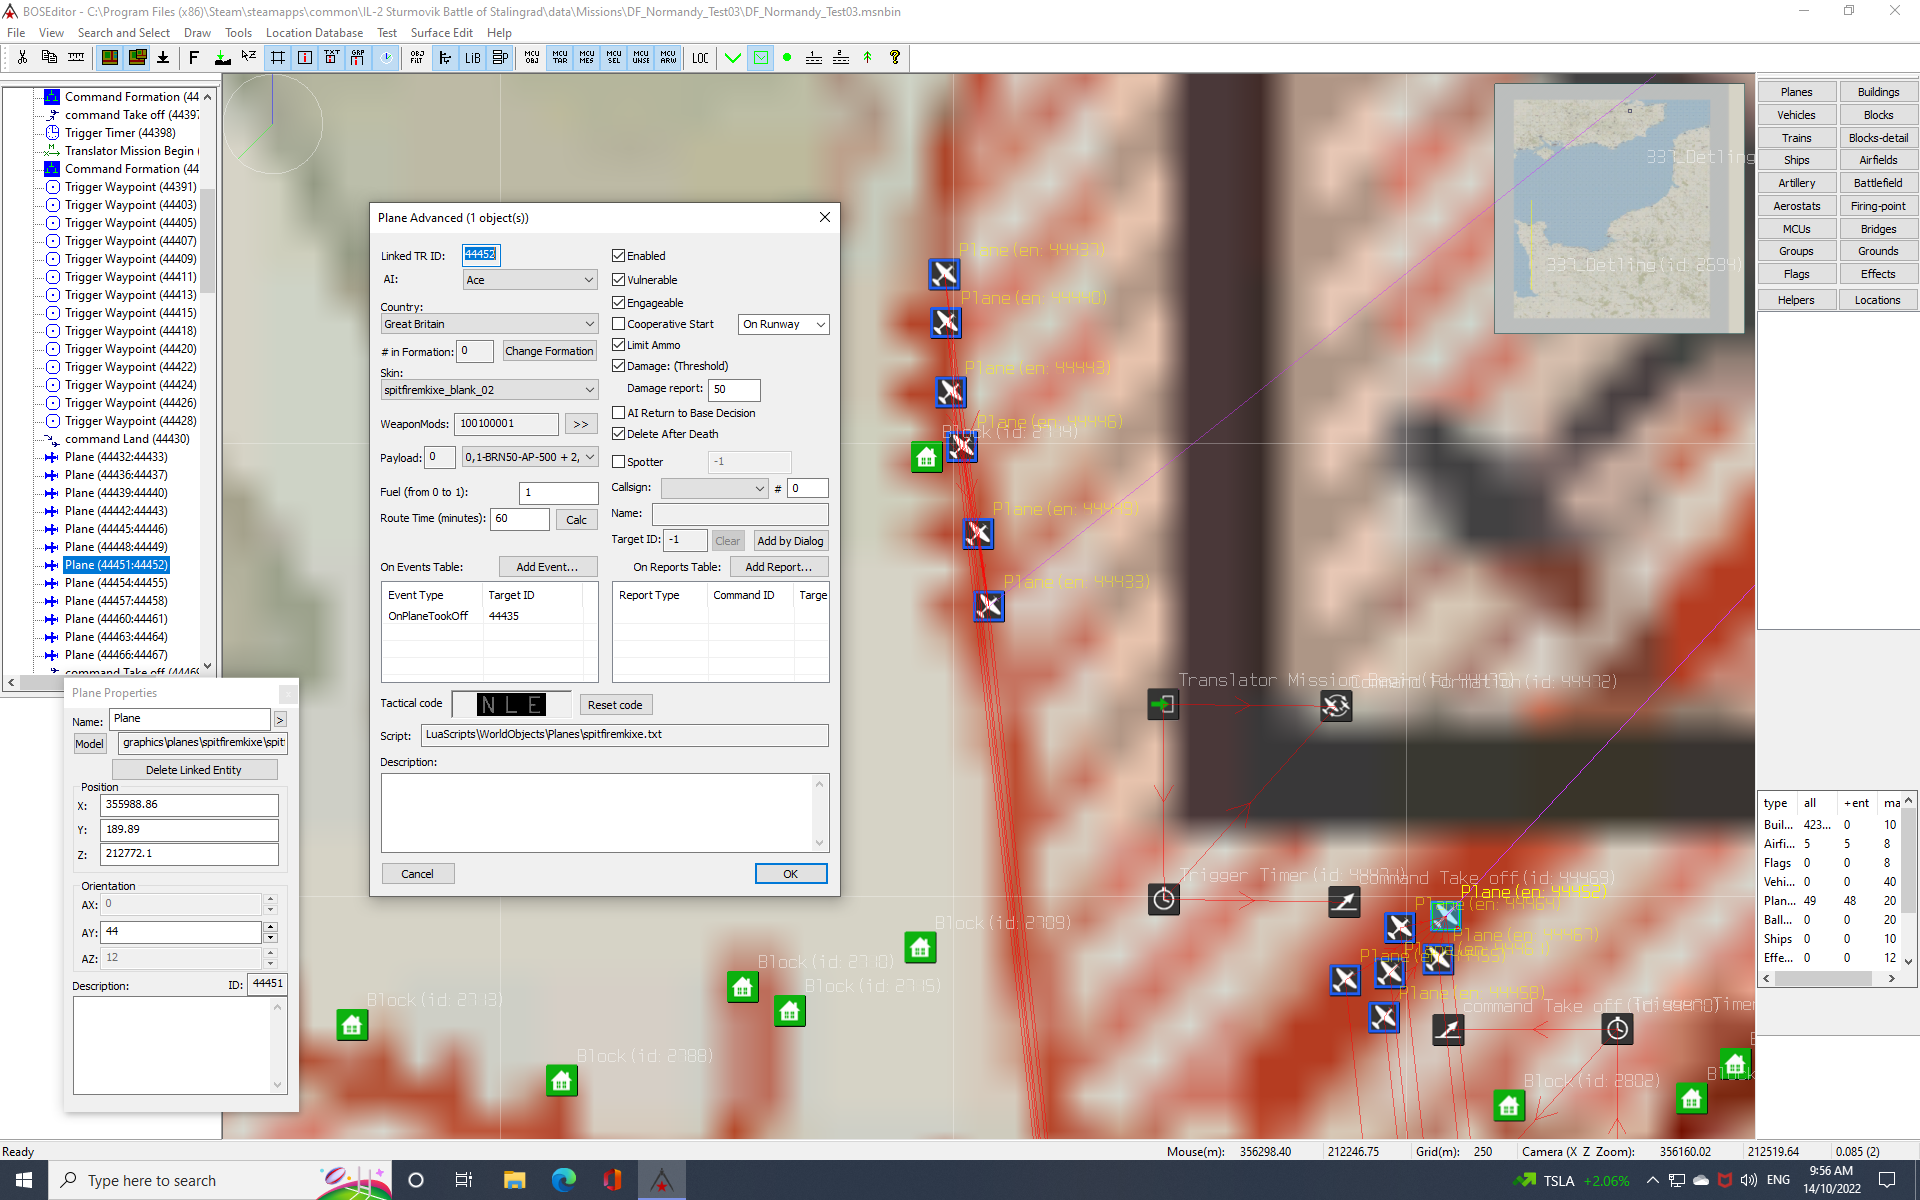The height and width of the screenshot is (1200, 1920).
Task: Click the yellow question mark help icon
Action: [x=895, y=58]
